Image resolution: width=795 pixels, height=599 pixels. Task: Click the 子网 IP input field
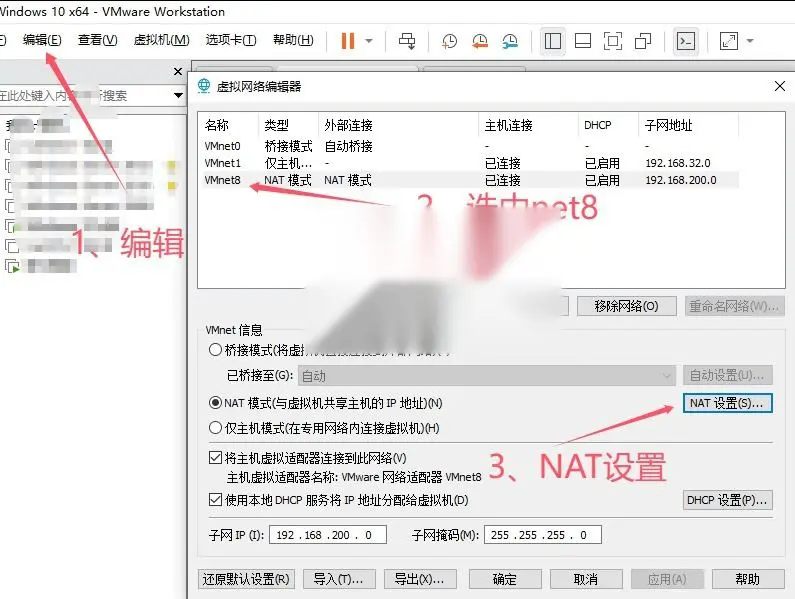point(328,535)
